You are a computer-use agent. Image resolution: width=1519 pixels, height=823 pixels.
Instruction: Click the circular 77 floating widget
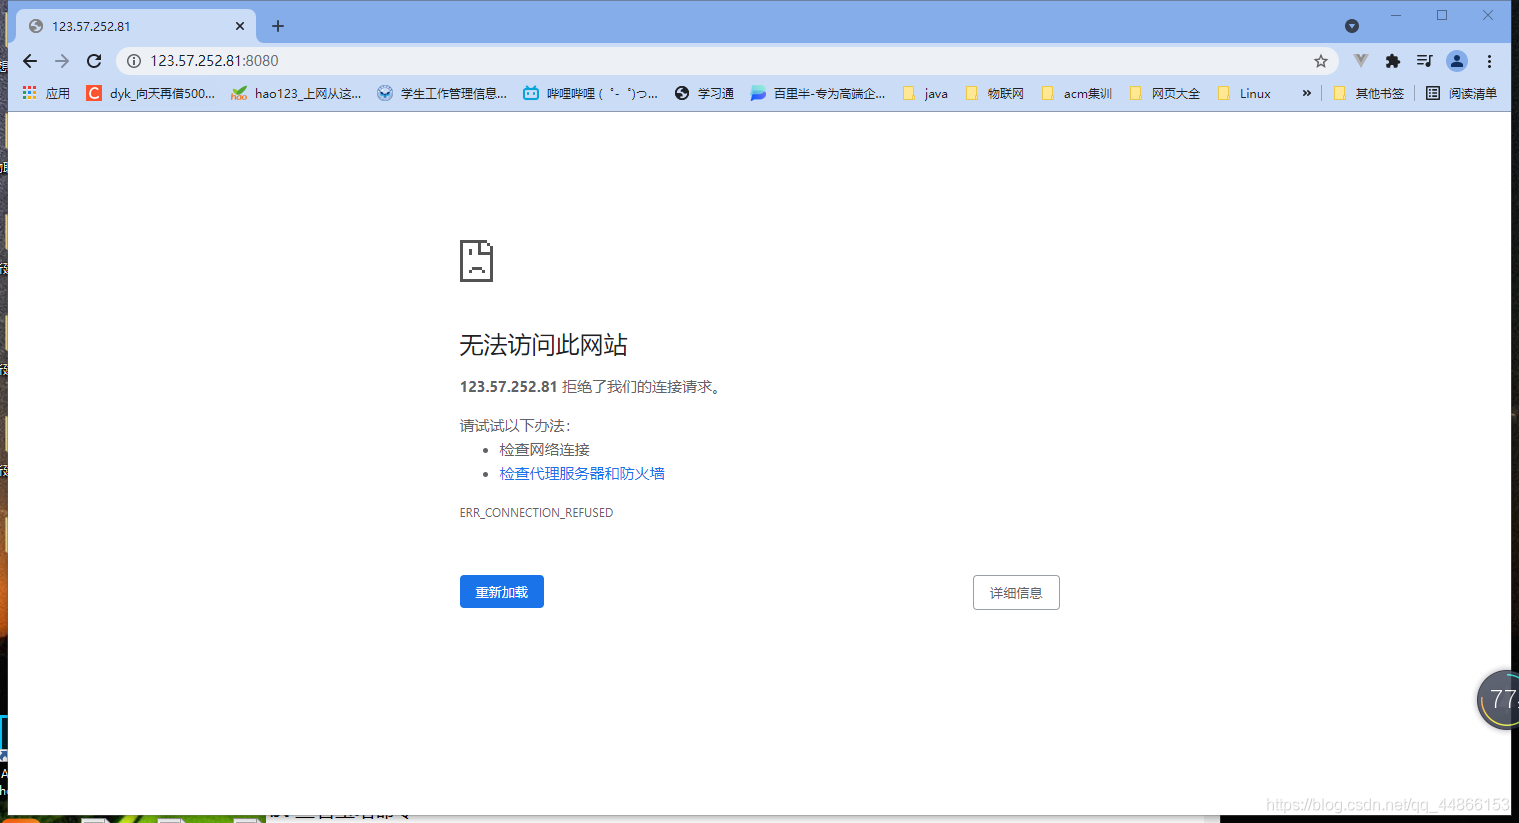click(1498, 700)
